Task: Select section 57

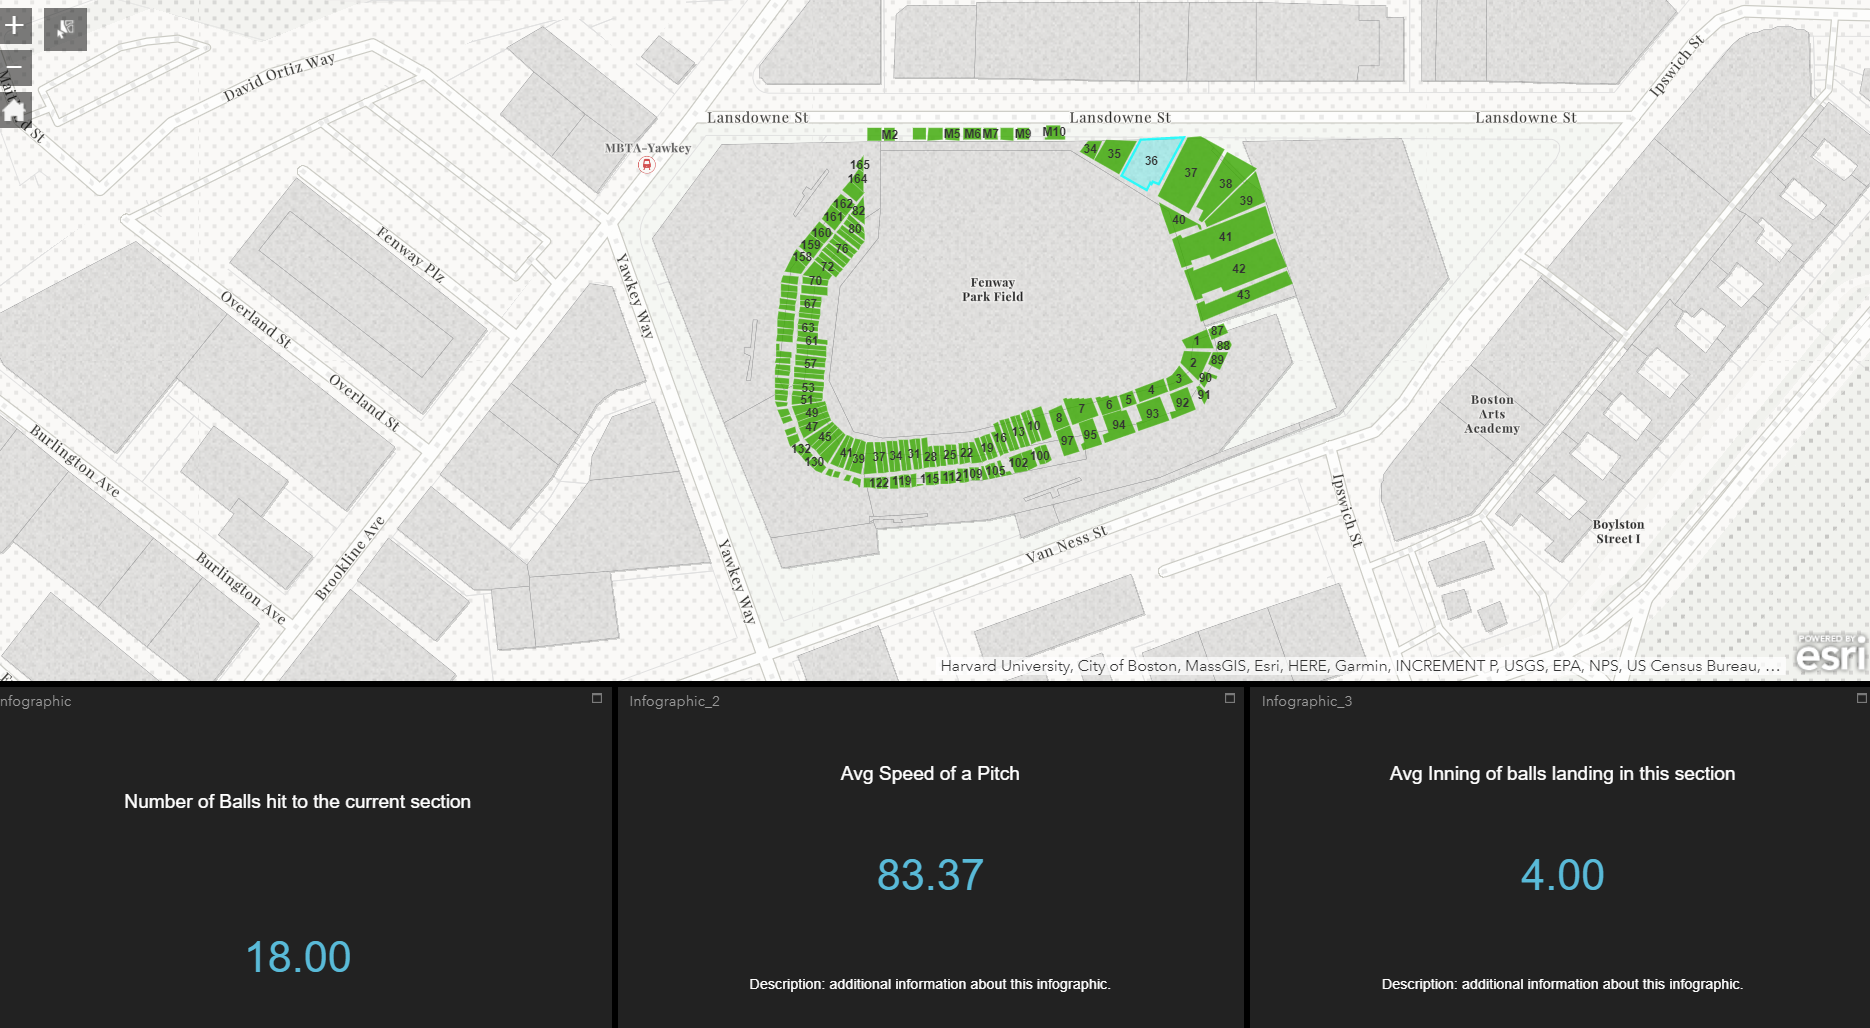Action: pyautogui.click(x=810, y=364)
